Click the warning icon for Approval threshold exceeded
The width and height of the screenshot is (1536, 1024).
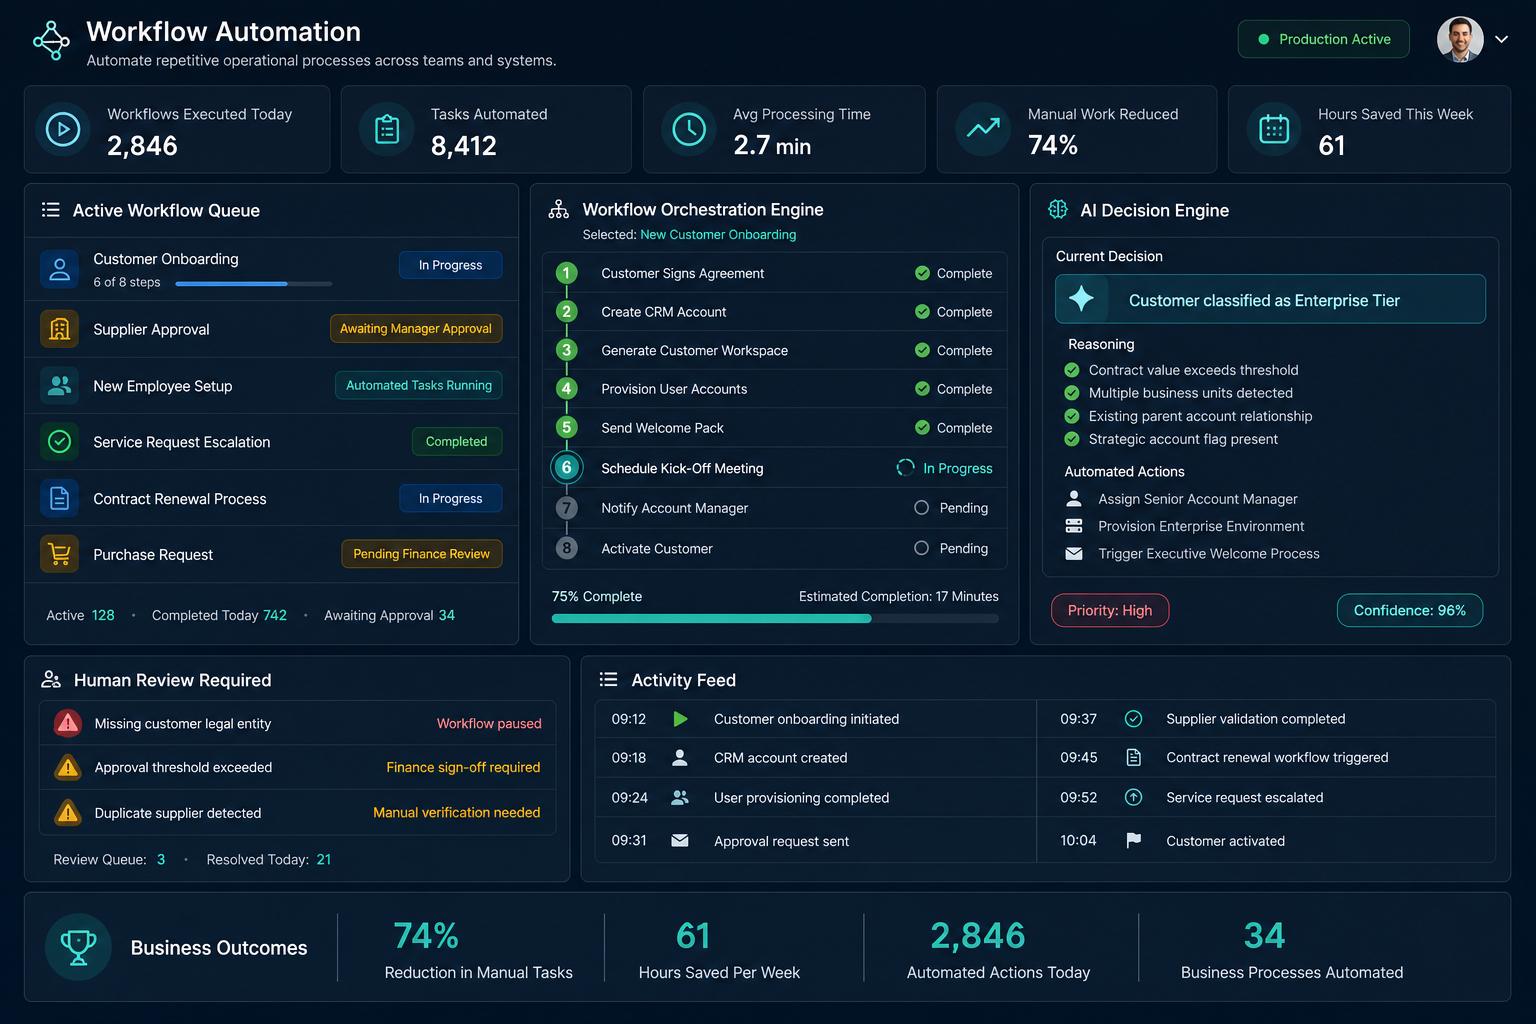pyautogui.click(x=68, y=767)
